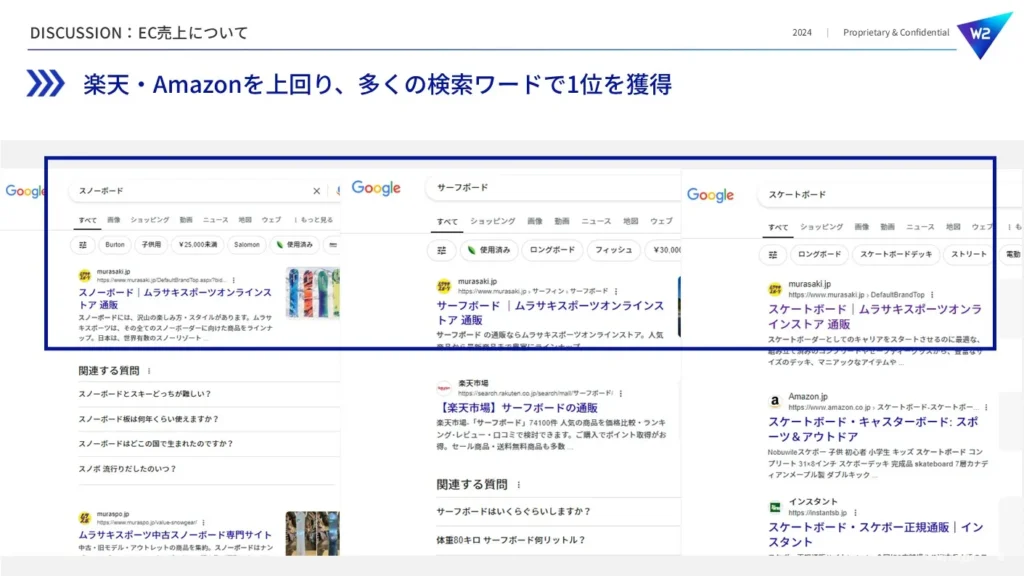
Task: Click the Google logo beside サーフボード search
Action: pos(376,188)
